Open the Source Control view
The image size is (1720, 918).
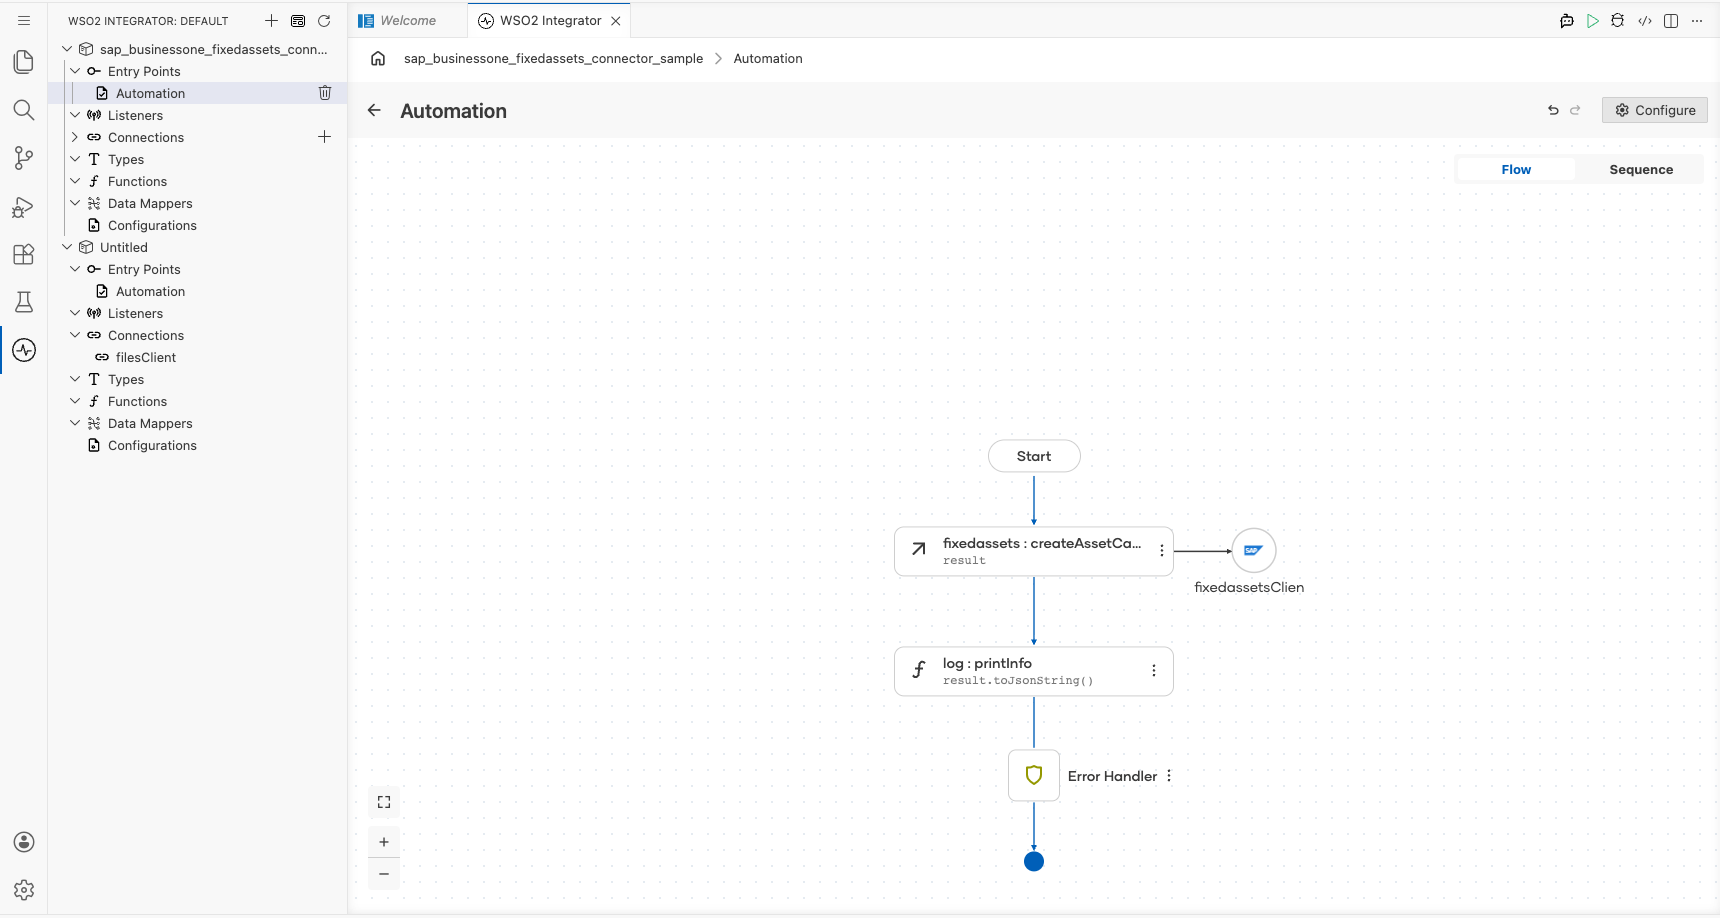point(24,158)
